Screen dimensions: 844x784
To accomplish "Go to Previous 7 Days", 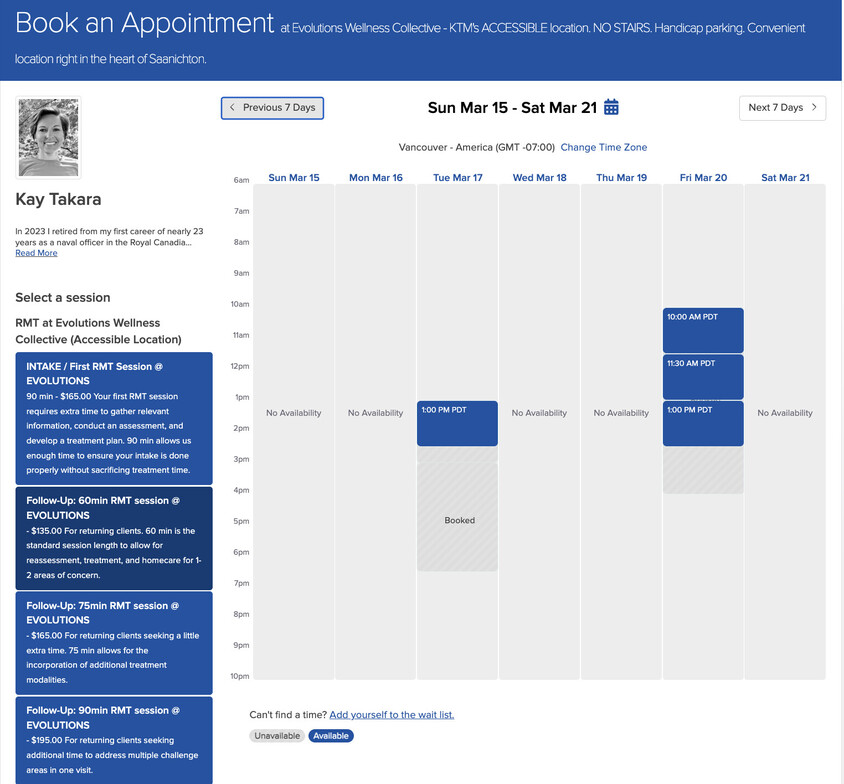I will pos(272,107).
